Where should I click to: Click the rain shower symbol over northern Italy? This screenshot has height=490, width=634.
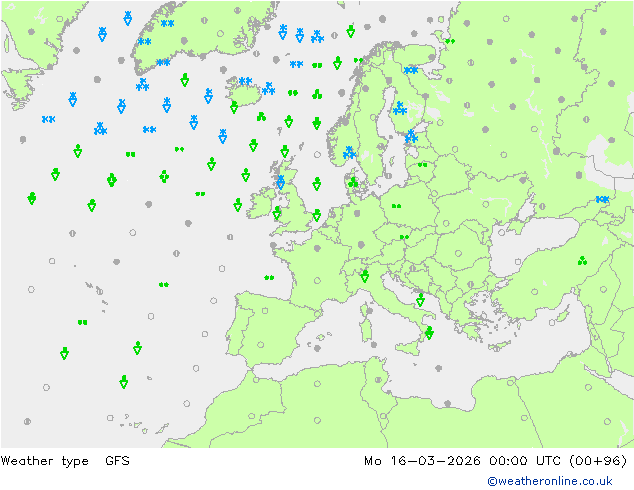click(365, 276)
